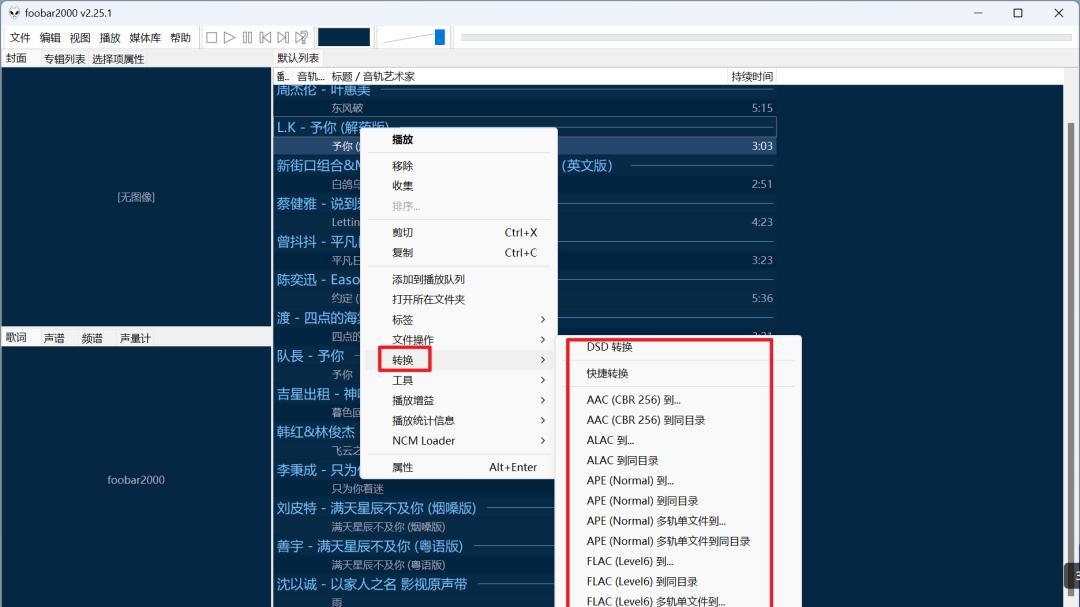Switch to the 专辑列表 tab

tap(65, 59)
